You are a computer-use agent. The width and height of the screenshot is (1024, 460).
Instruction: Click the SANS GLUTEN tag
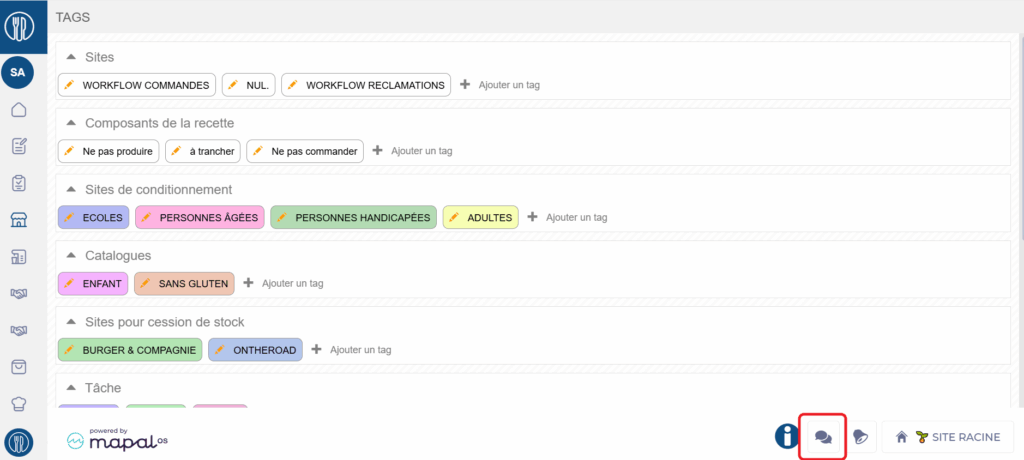[x=193, y=284]
